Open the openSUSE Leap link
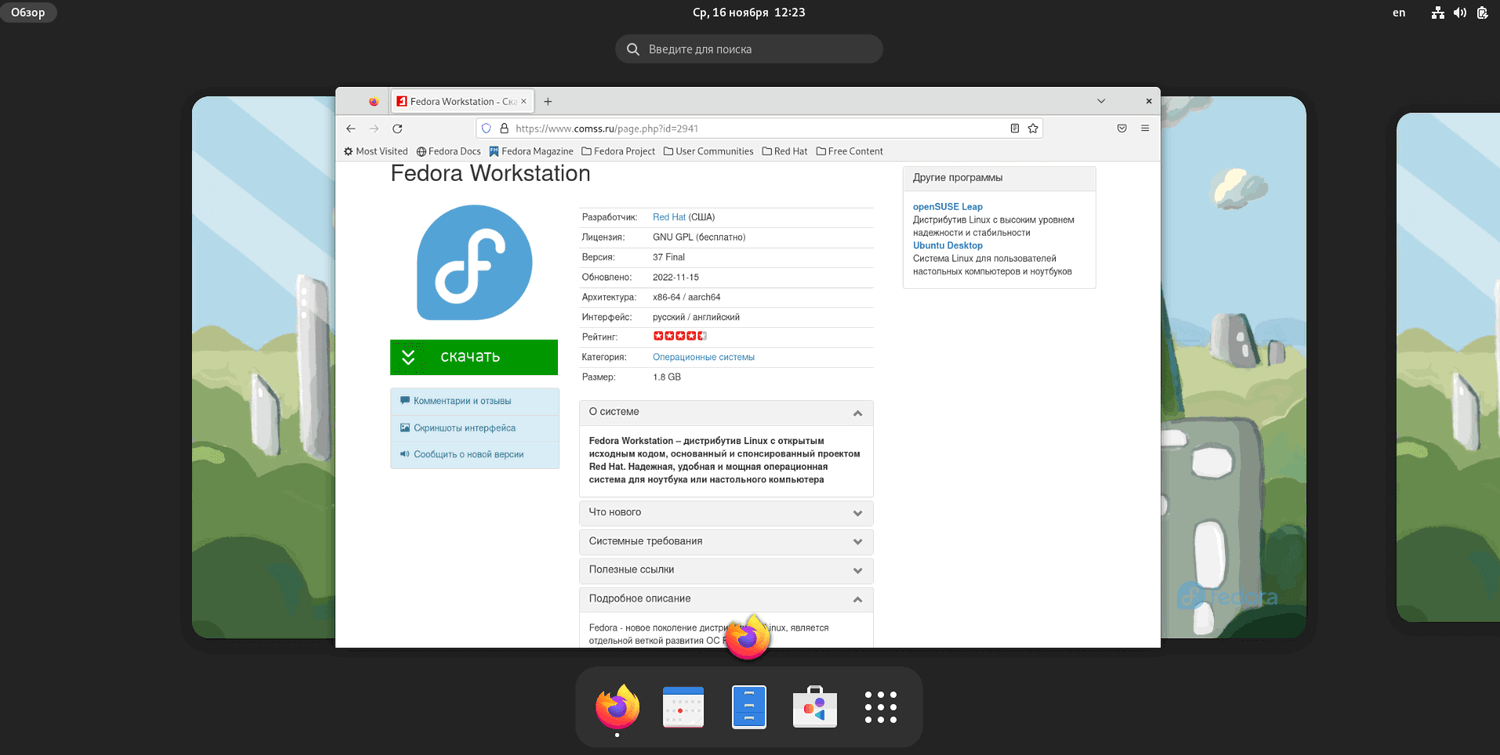 click(948, 207)
